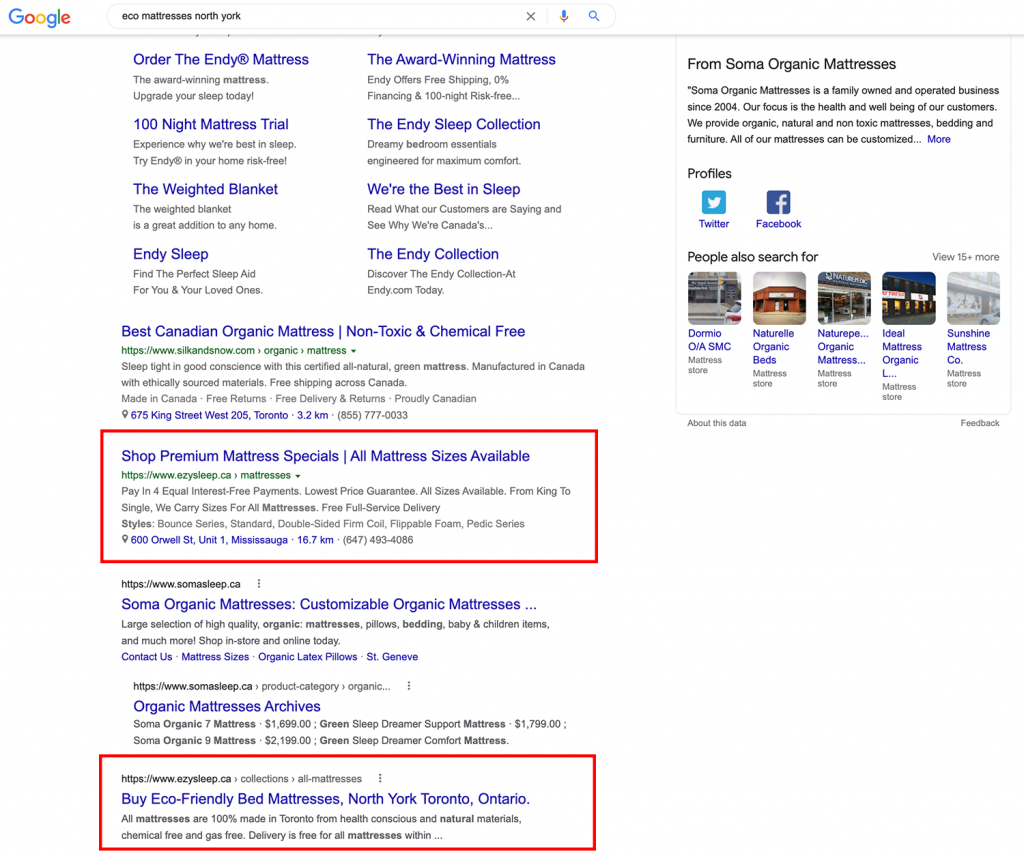
Task: Expand the green arrow next to silkandsnow.com URL
Action: click(355, 349)
